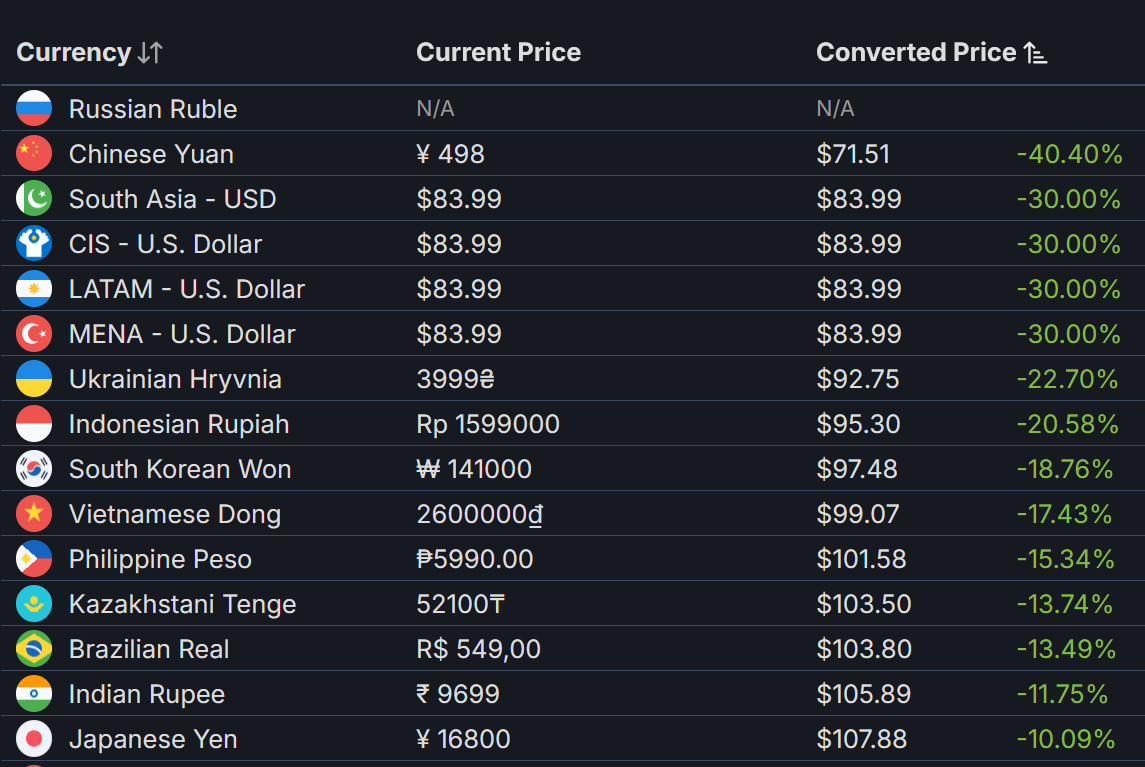
Task: Click the Japanese Yen currency name
Action: point(153,739)
